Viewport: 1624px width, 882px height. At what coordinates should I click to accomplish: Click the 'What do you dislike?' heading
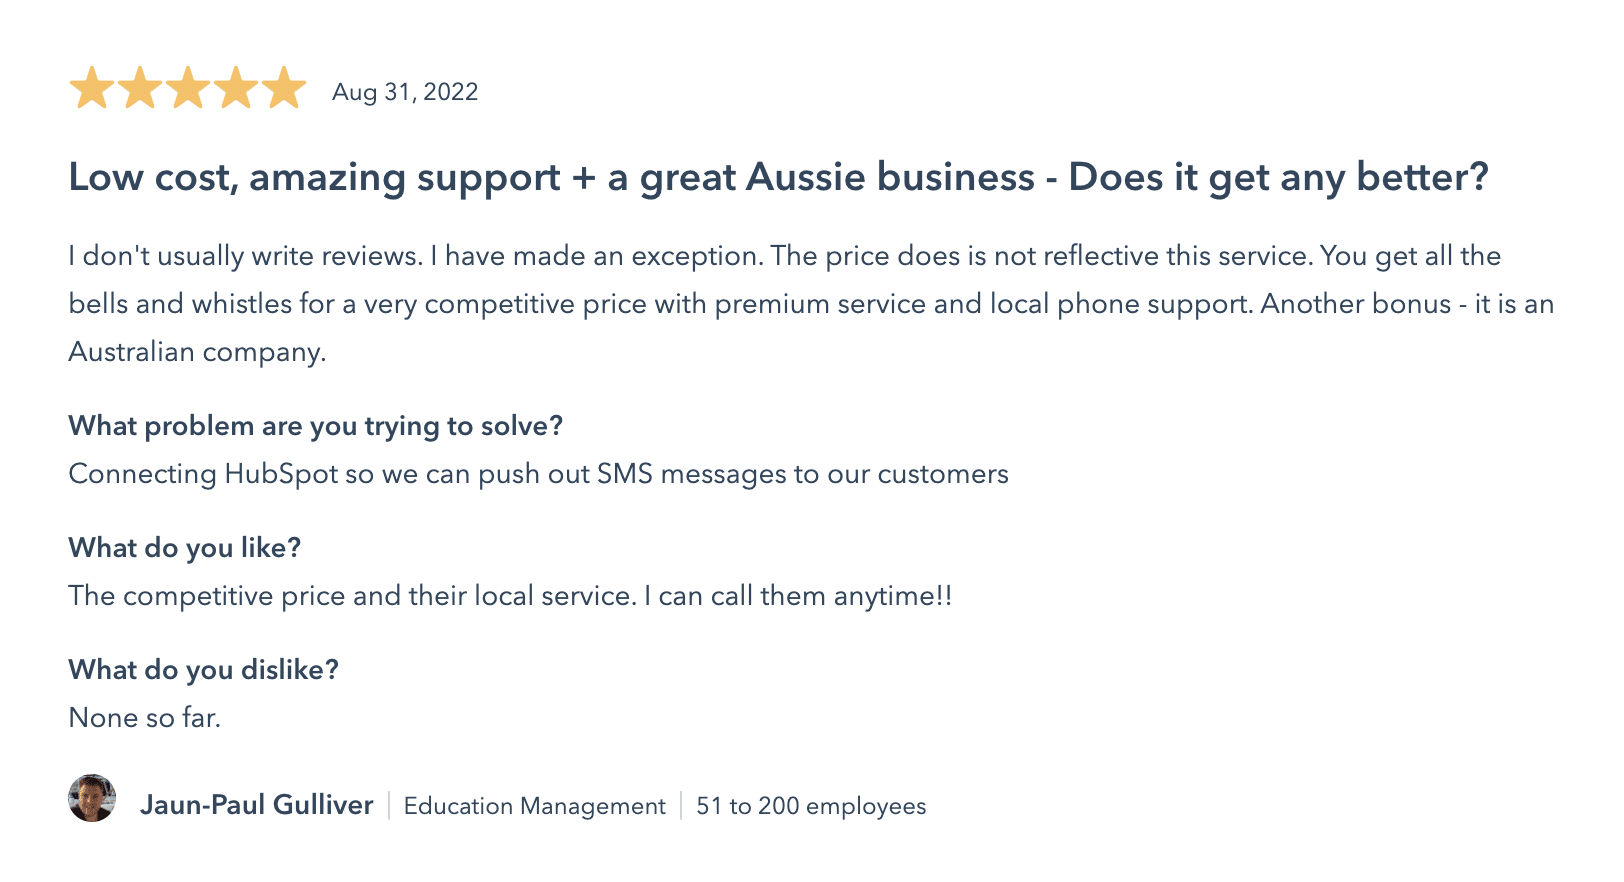click(x=203, y=670)
